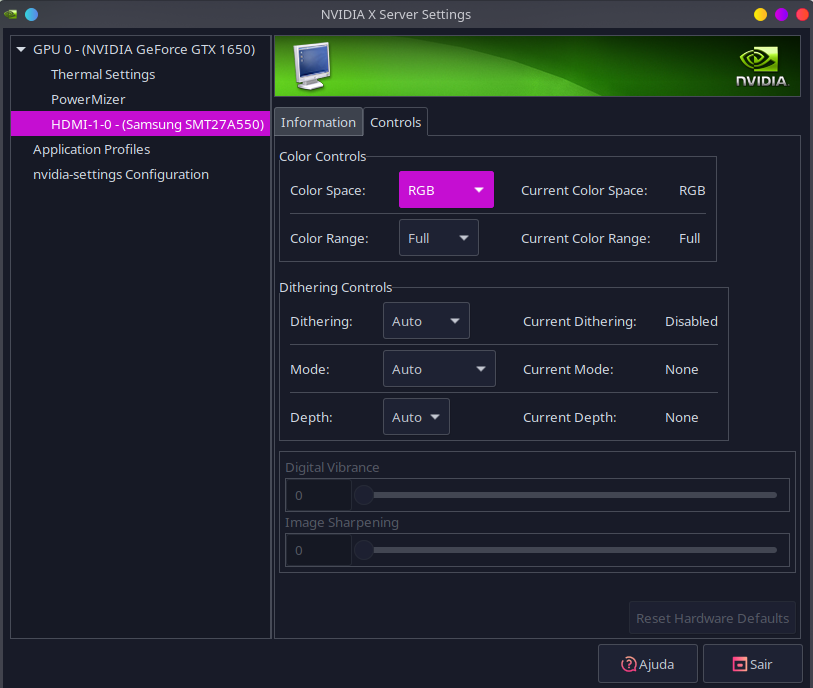Click the Ajuda help button

(x=648, y=664)
